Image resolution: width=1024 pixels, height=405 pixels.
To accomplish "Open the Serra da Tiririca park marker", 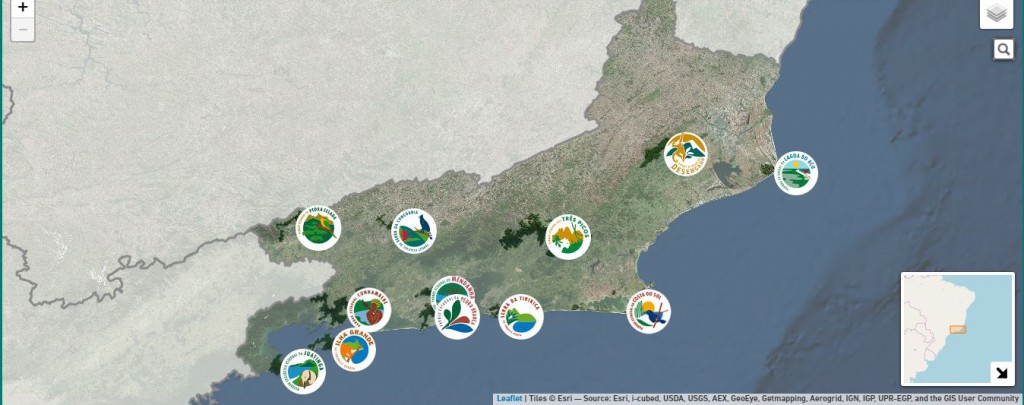I will click(520, 316).
